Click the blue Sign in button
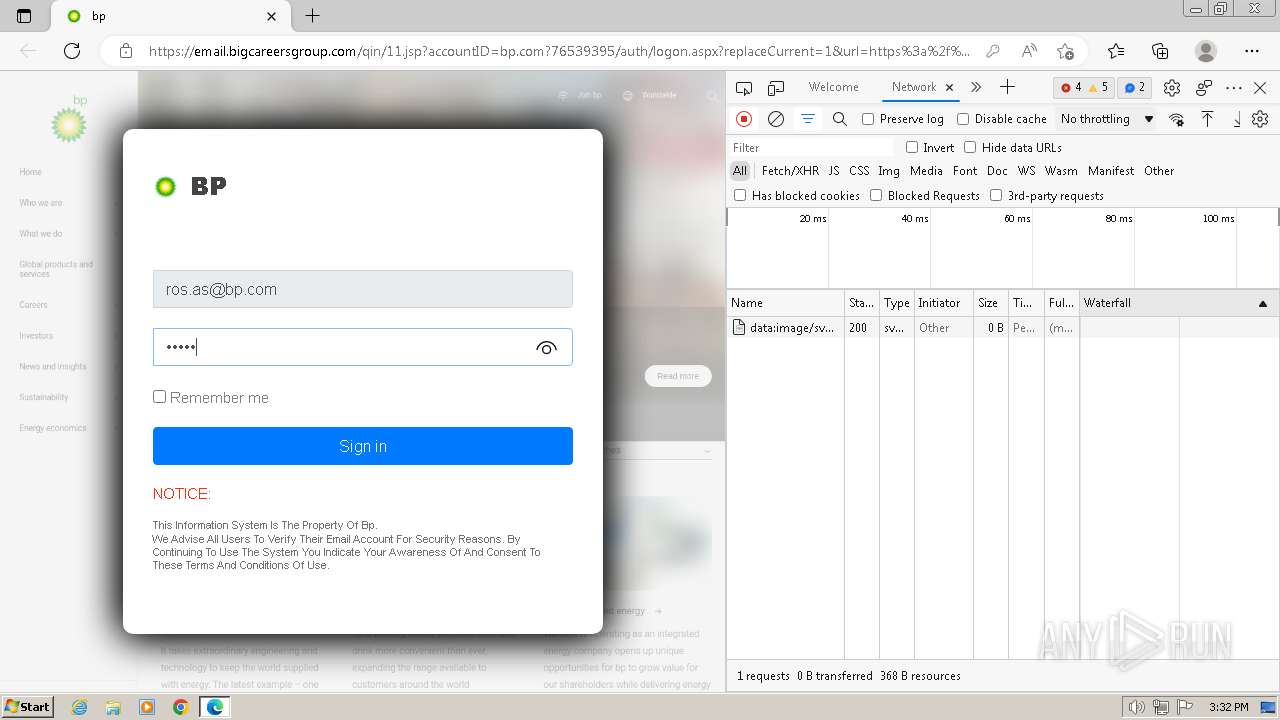The width and height of the screenshot is (1280, 720). tap(363, 446)
